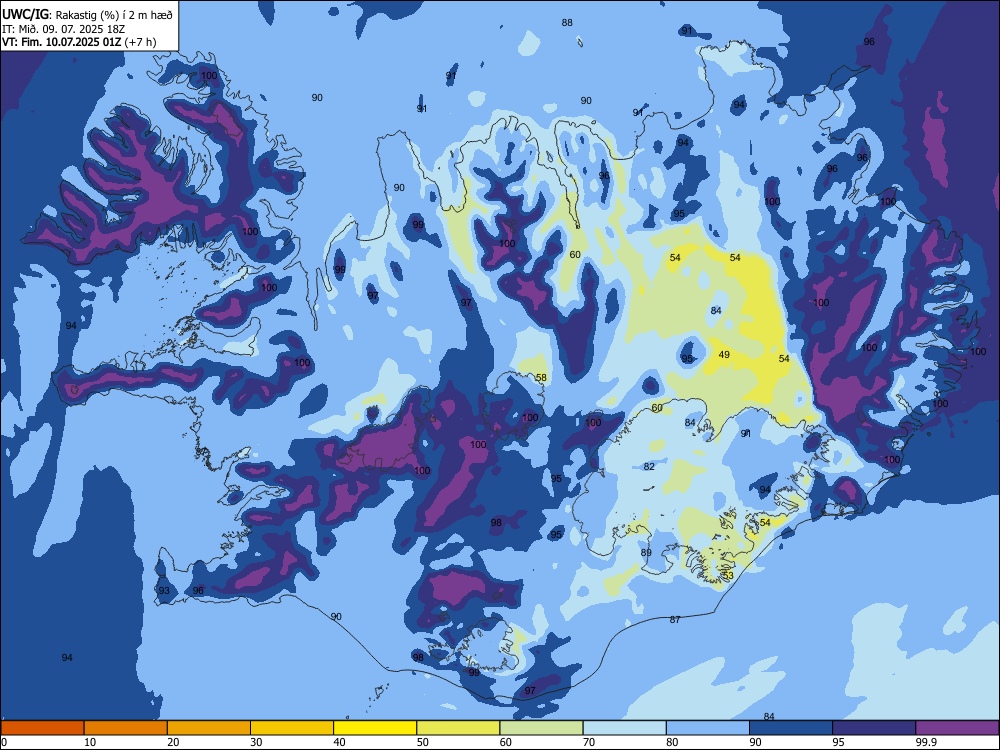Click the '10' tick label on legend scale

tap(90, 742)
